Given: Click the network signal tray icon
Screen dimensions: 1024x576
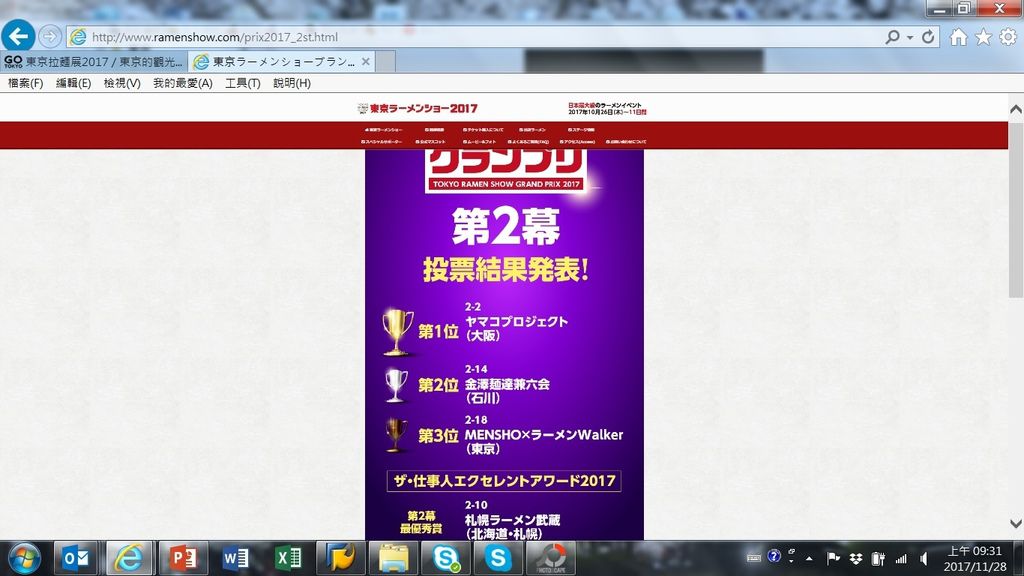Looking at the screenshot, I should pos(901,559).
